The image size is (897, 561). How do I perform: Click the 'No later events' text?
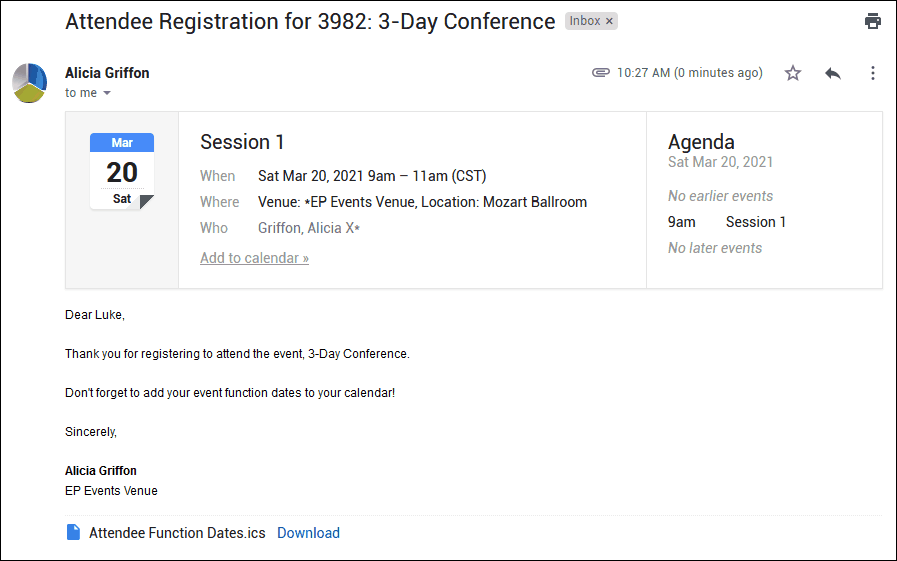[715, 248]
